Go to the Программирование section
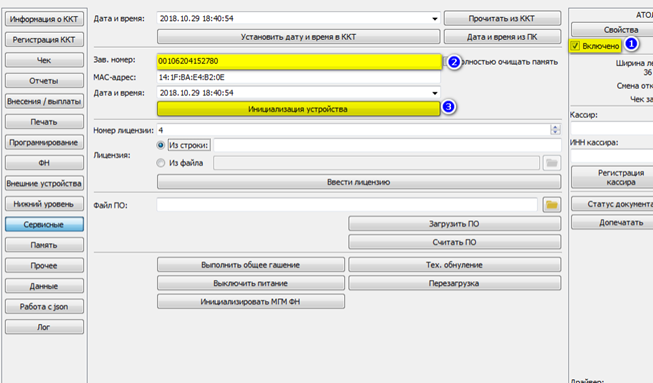 (x=44, y=142)
